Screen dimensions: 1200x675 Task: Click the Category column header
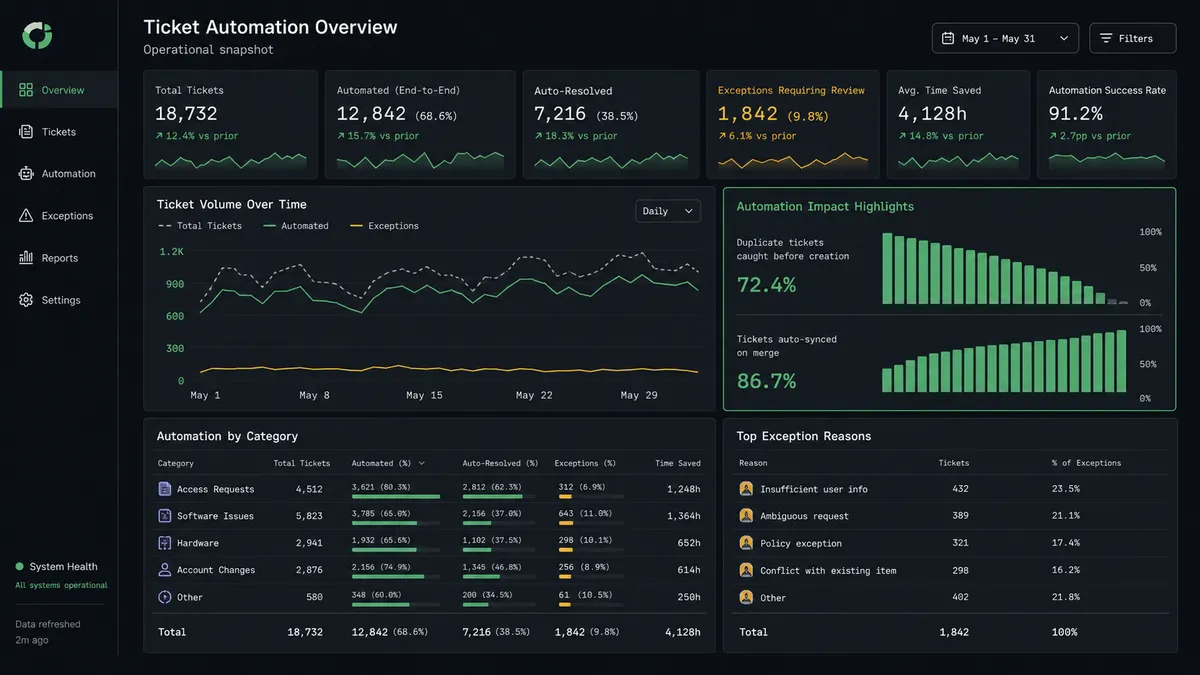176,464
